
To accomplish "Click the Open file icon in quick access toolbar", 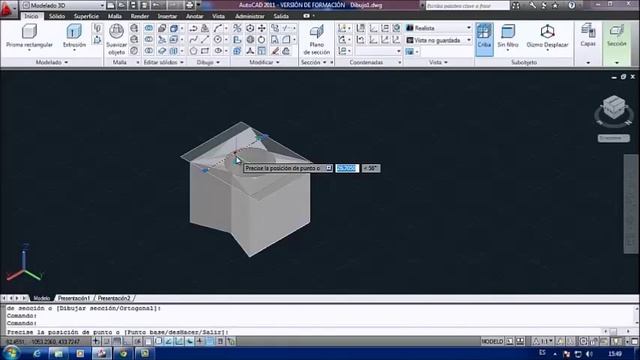I will coord(122,5).
